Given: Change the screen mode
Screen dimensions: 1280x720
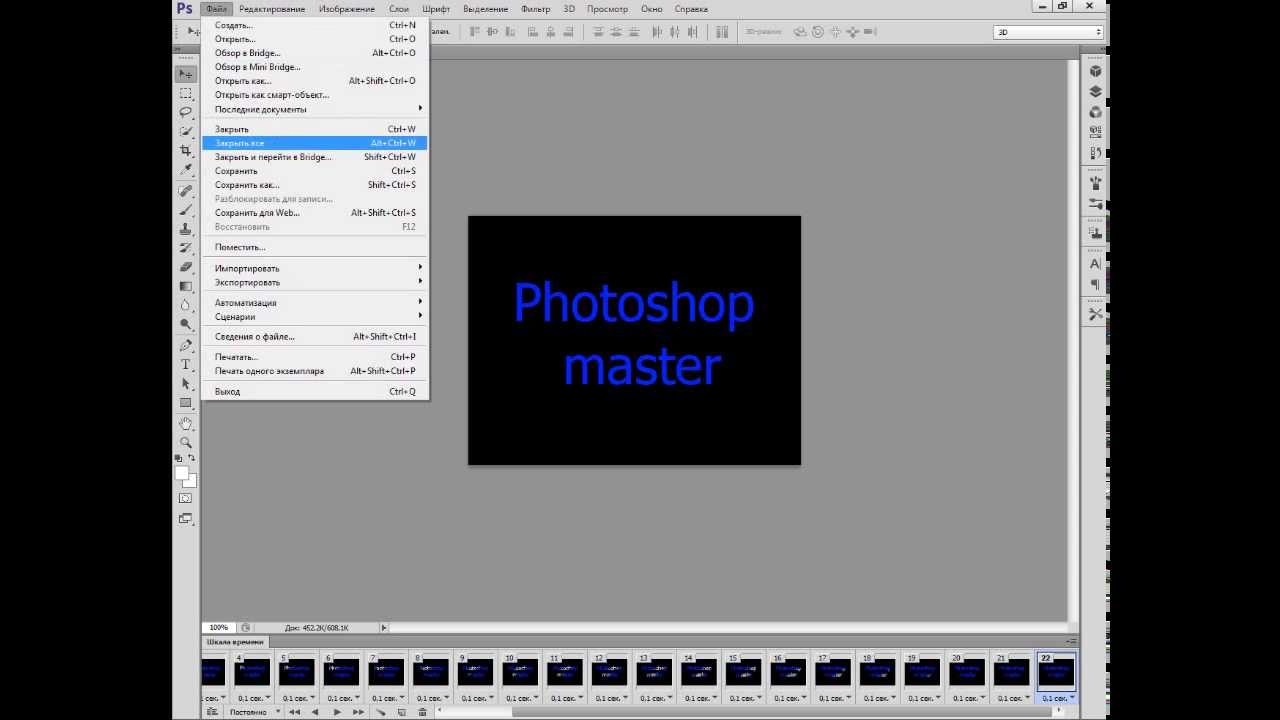Looking at the screenshot, I should coord(186,518).
